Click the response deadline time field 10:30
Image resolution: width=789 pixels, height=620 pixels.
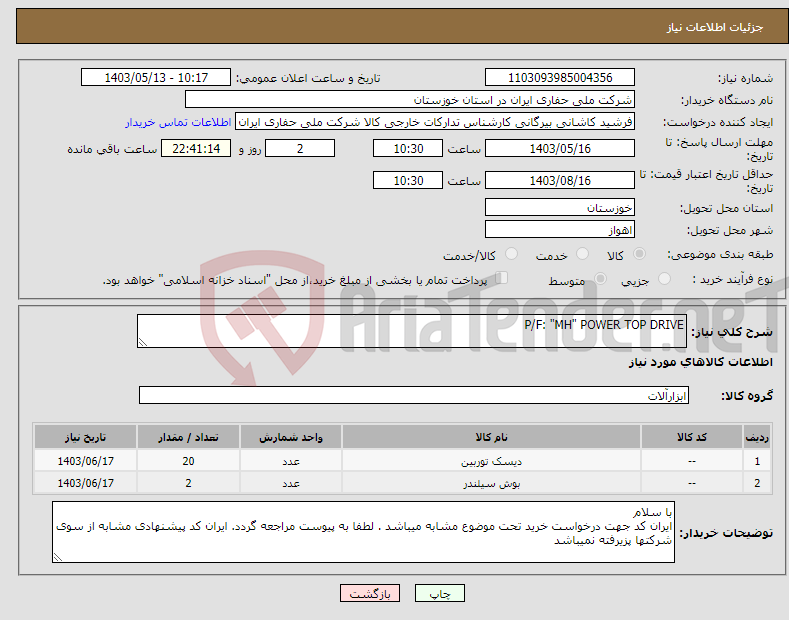(x=408, y=148)
